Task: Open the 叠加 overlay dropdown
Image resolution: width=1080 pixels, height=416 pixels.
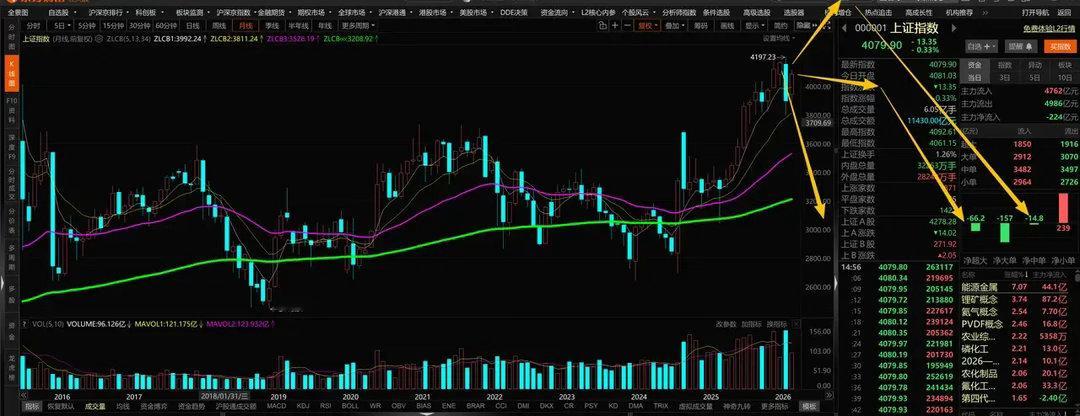Action: coord(675,25)
